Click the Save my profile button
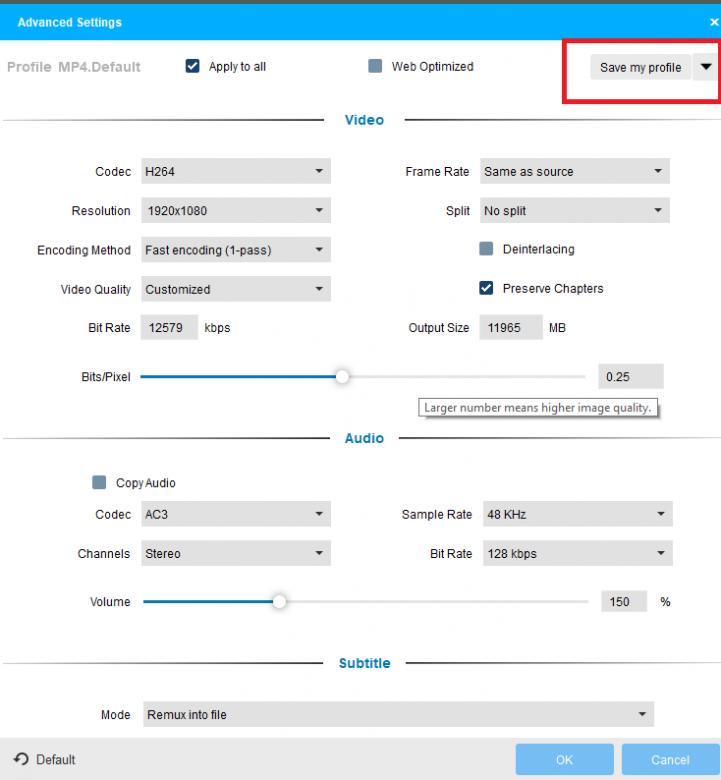This screenshot has width=721, height=780. 640,67
